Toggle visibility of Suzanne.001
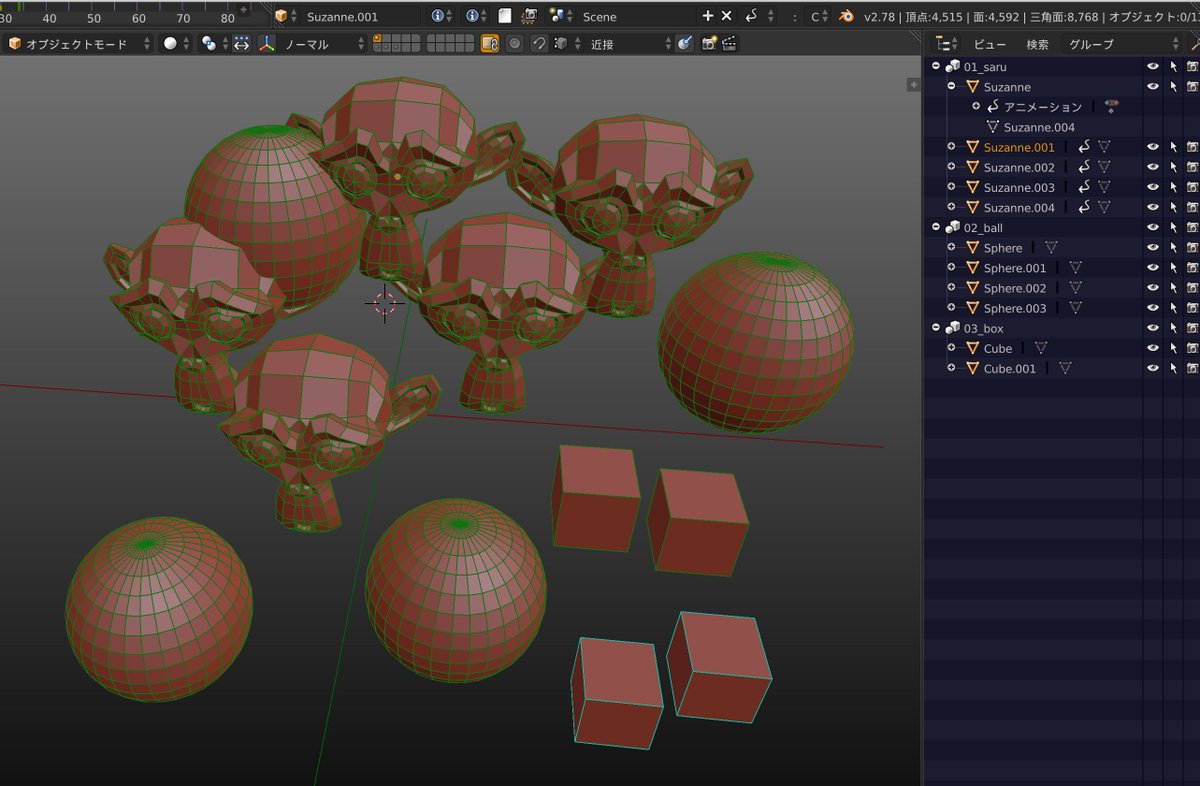 click(x=1153, y=147)
